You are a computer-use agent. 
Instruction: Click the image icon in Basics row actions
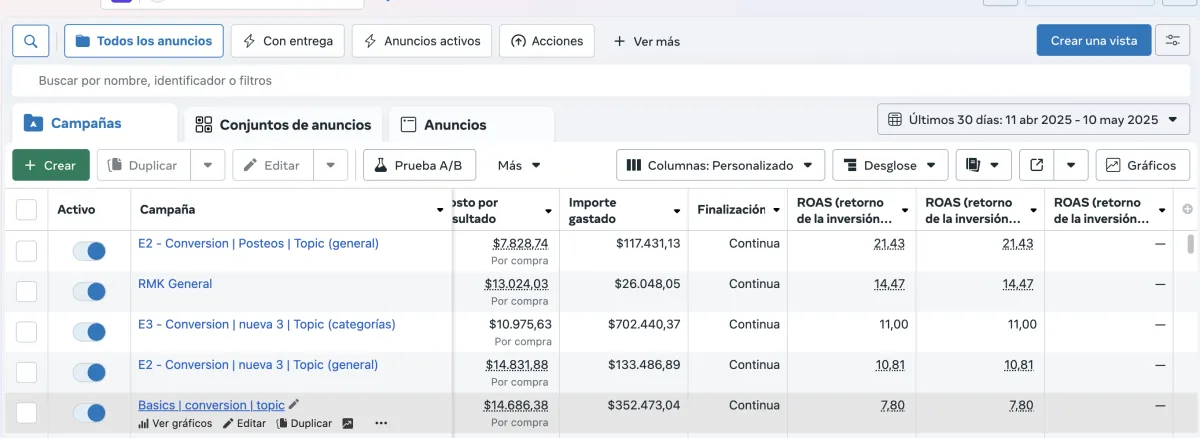[x=348, y=423]
